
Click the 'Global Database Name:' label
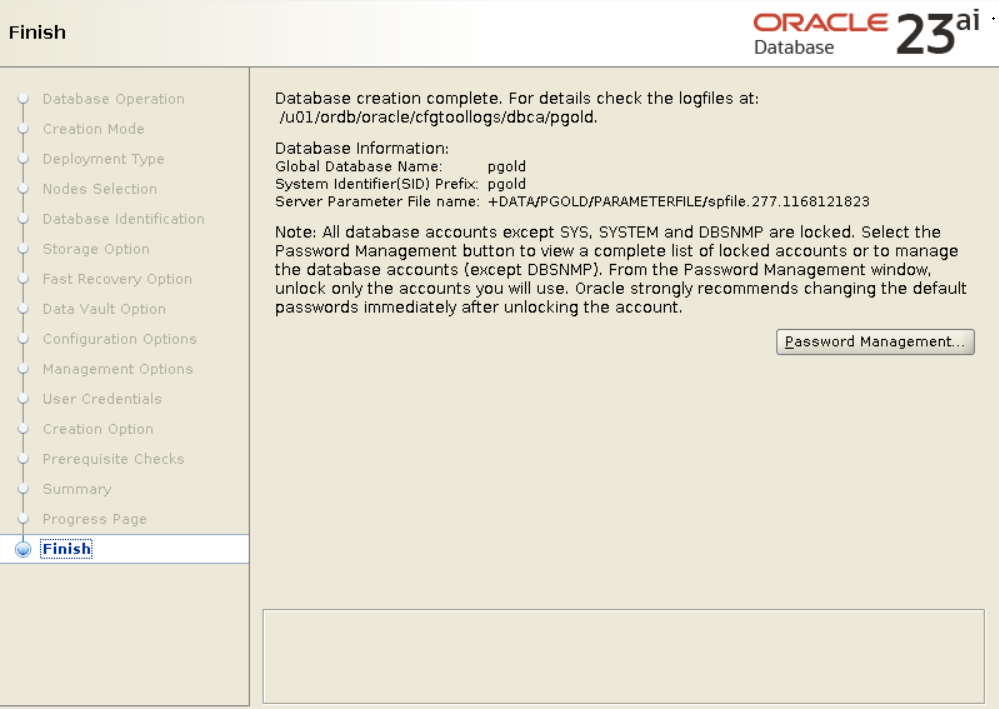click(x=358, y=166)
